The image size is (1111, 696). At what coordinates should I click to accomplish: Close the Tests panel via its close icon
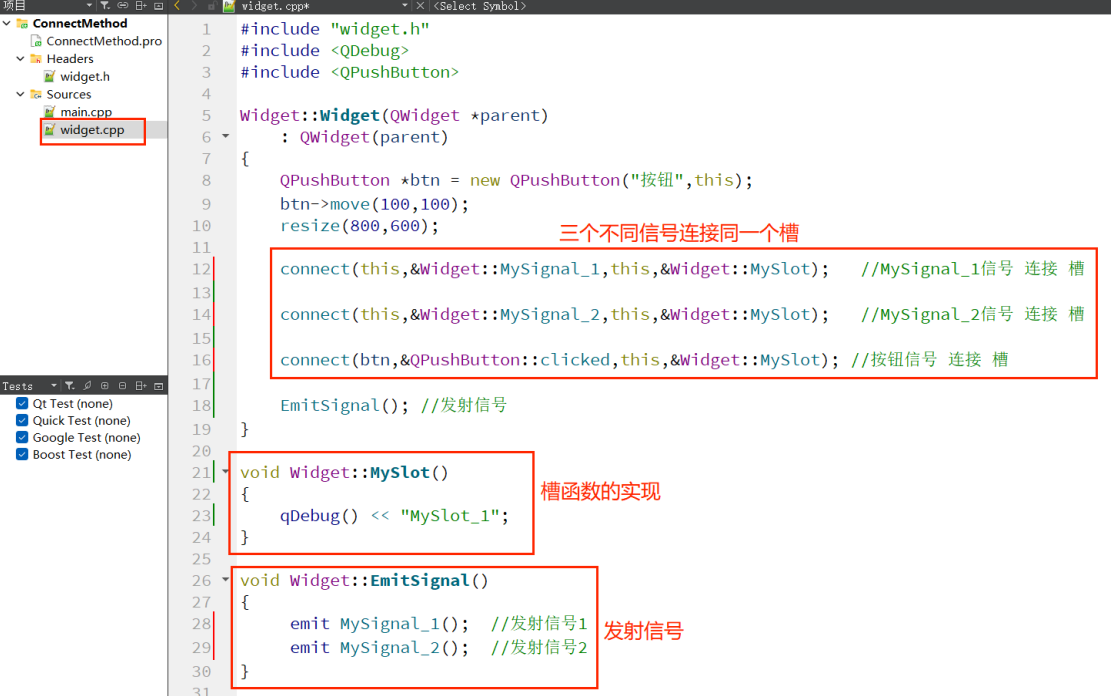pos(159,386)
